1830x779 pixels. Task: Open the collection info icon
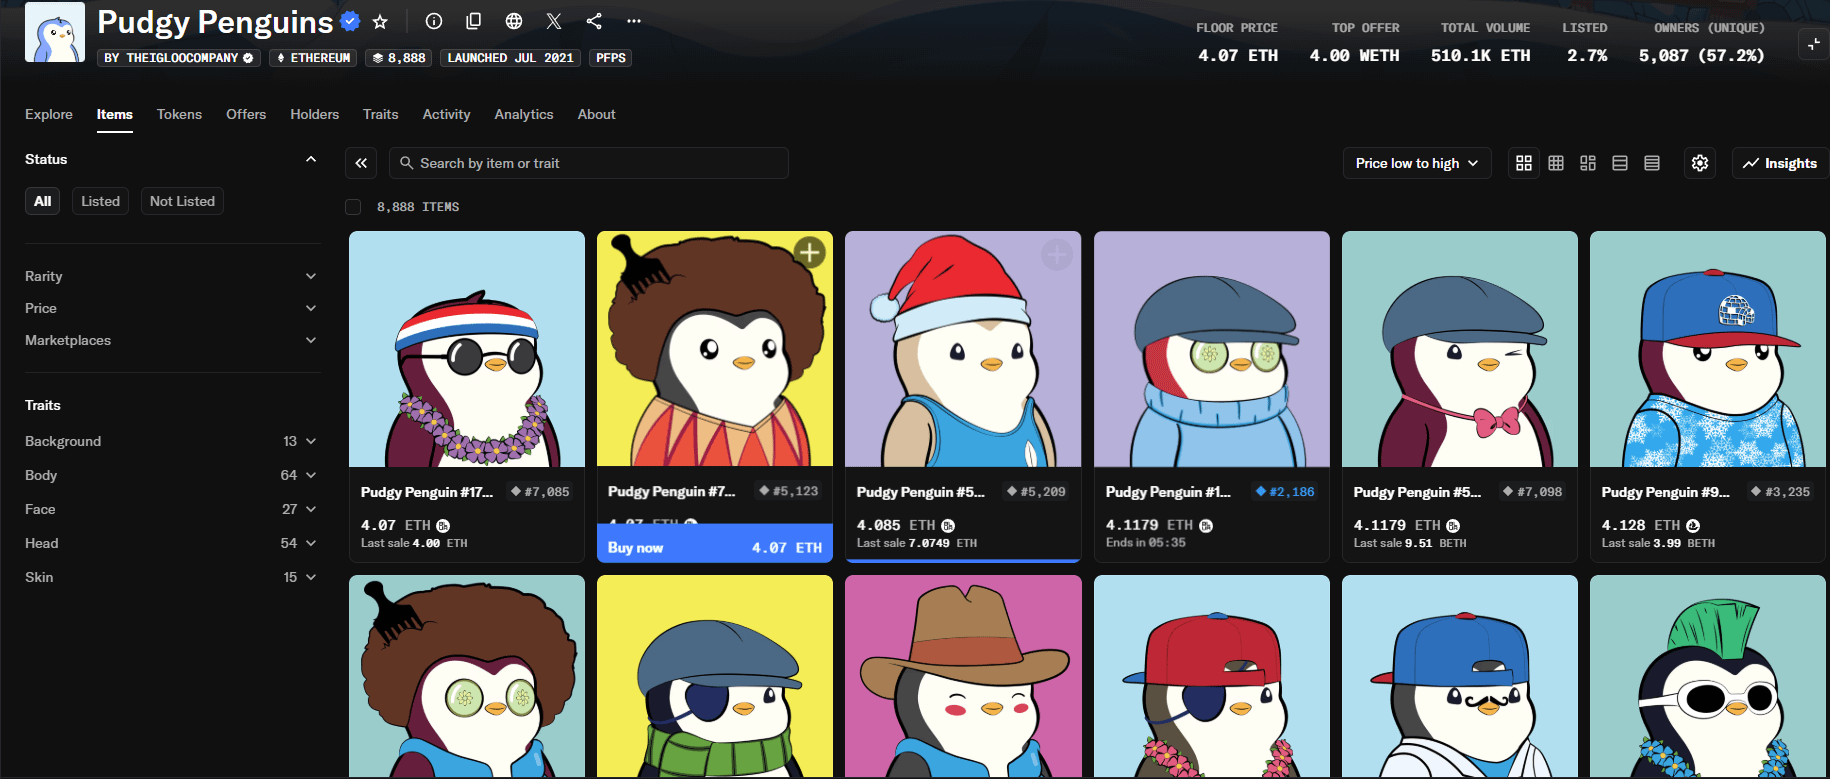click(434, 21)
